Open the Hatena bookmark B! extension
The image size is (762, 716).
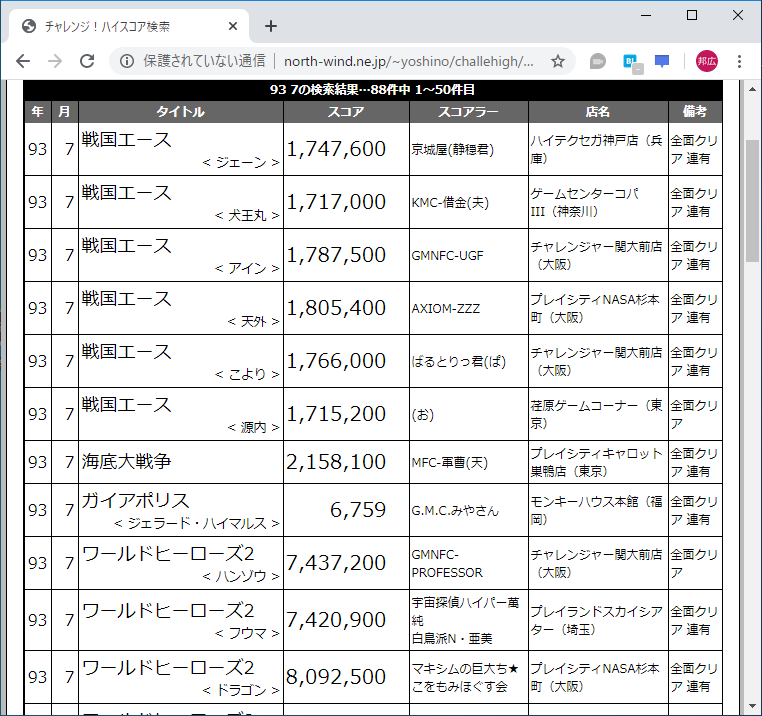point(633,63)
